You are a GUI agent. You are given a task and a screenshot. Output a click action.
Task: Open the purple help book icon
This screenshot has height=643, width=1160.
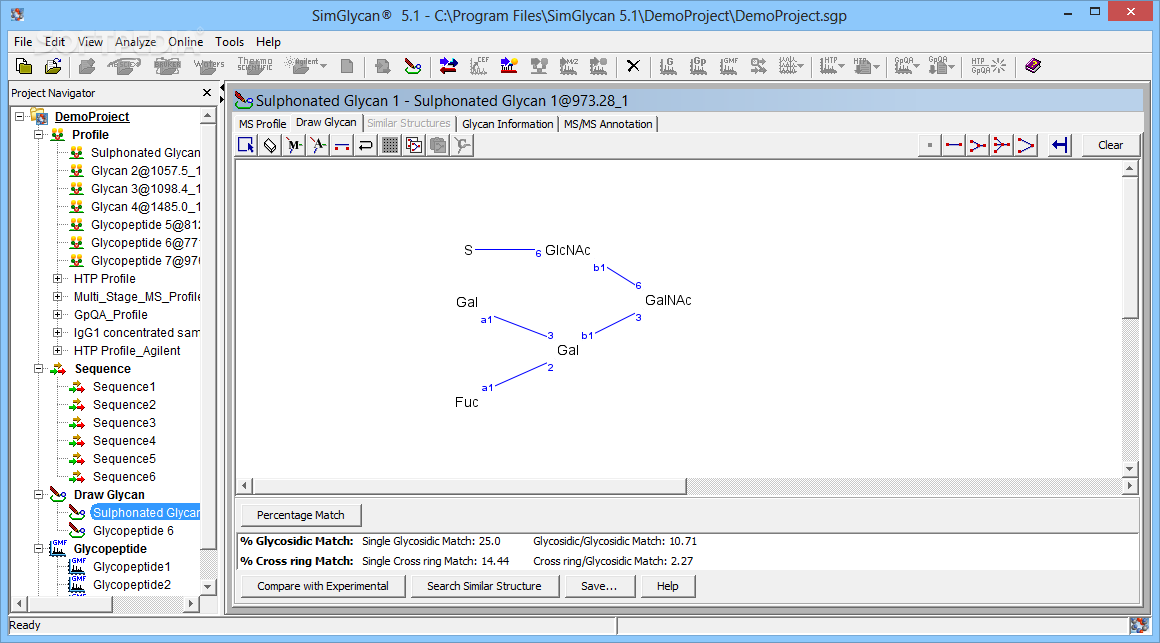tap(1033, 67)
